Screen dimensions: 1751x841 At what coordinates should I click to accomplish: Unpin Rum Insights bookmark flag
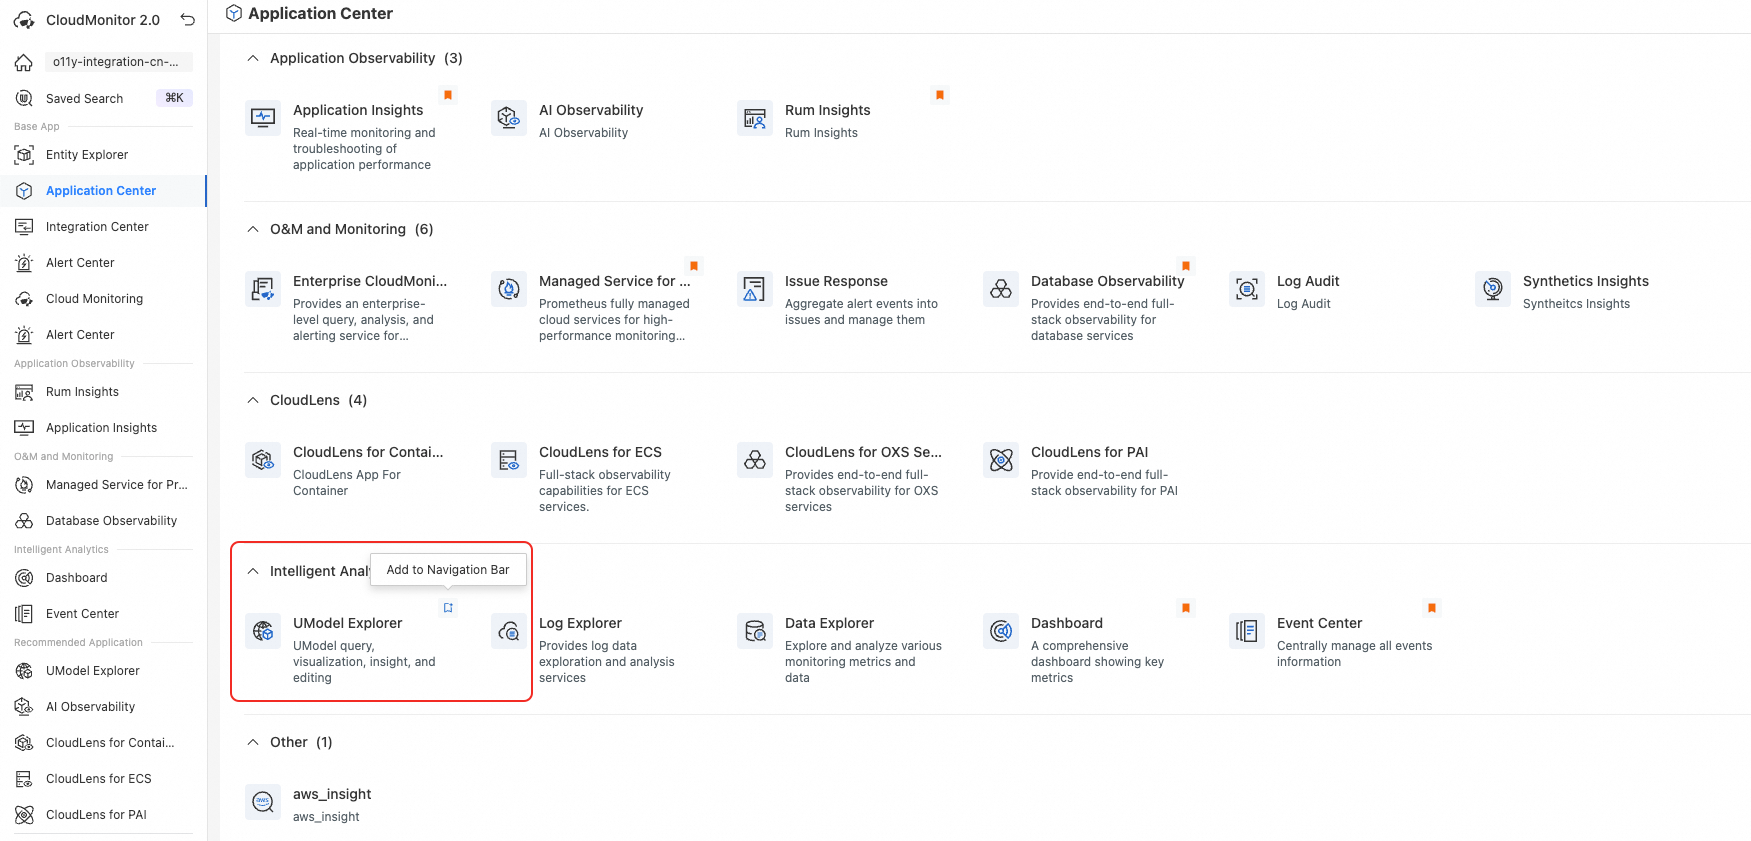click(940, 95)
